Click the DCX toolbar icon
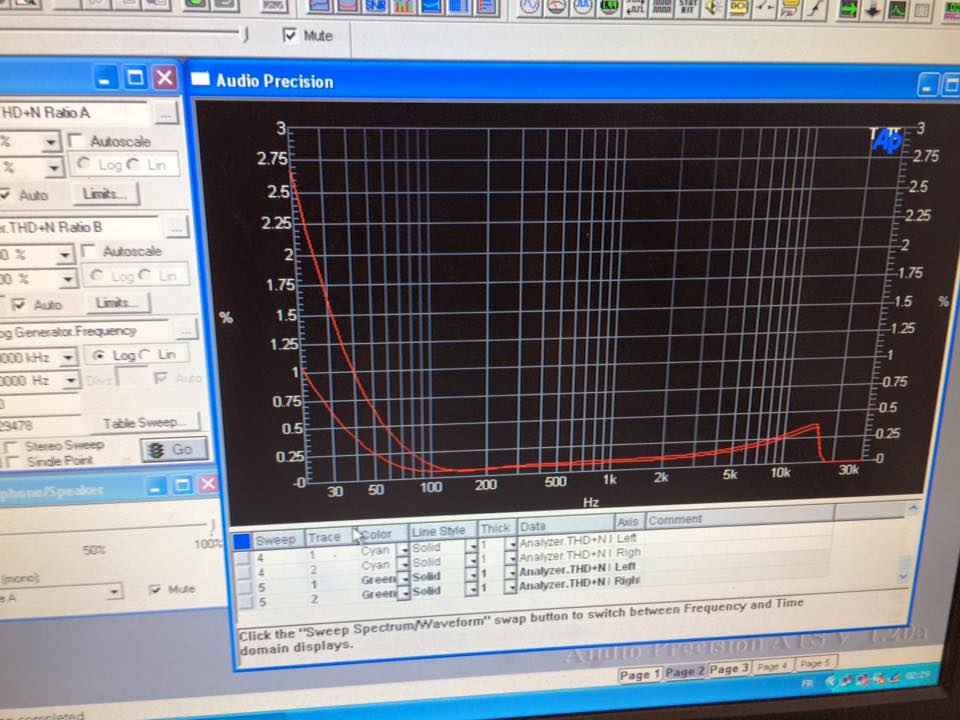Viewport: 960px width, 720px height. pos(740,7)
